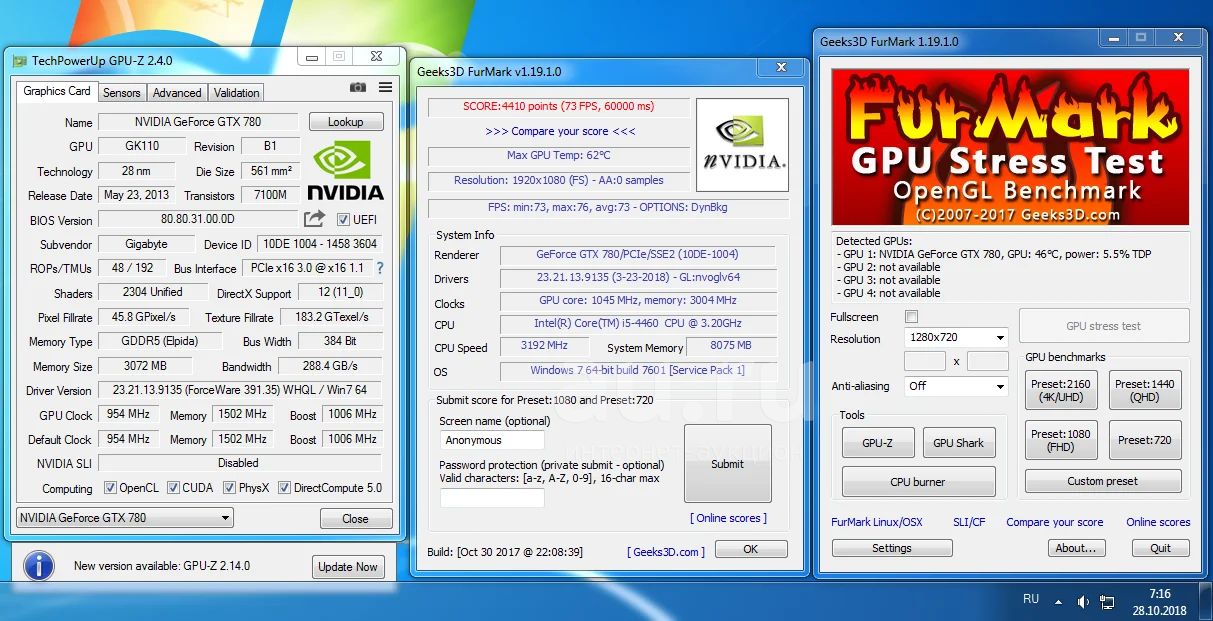Click the FurMark GPU Stress Test banner

[x=1010, y=147]
